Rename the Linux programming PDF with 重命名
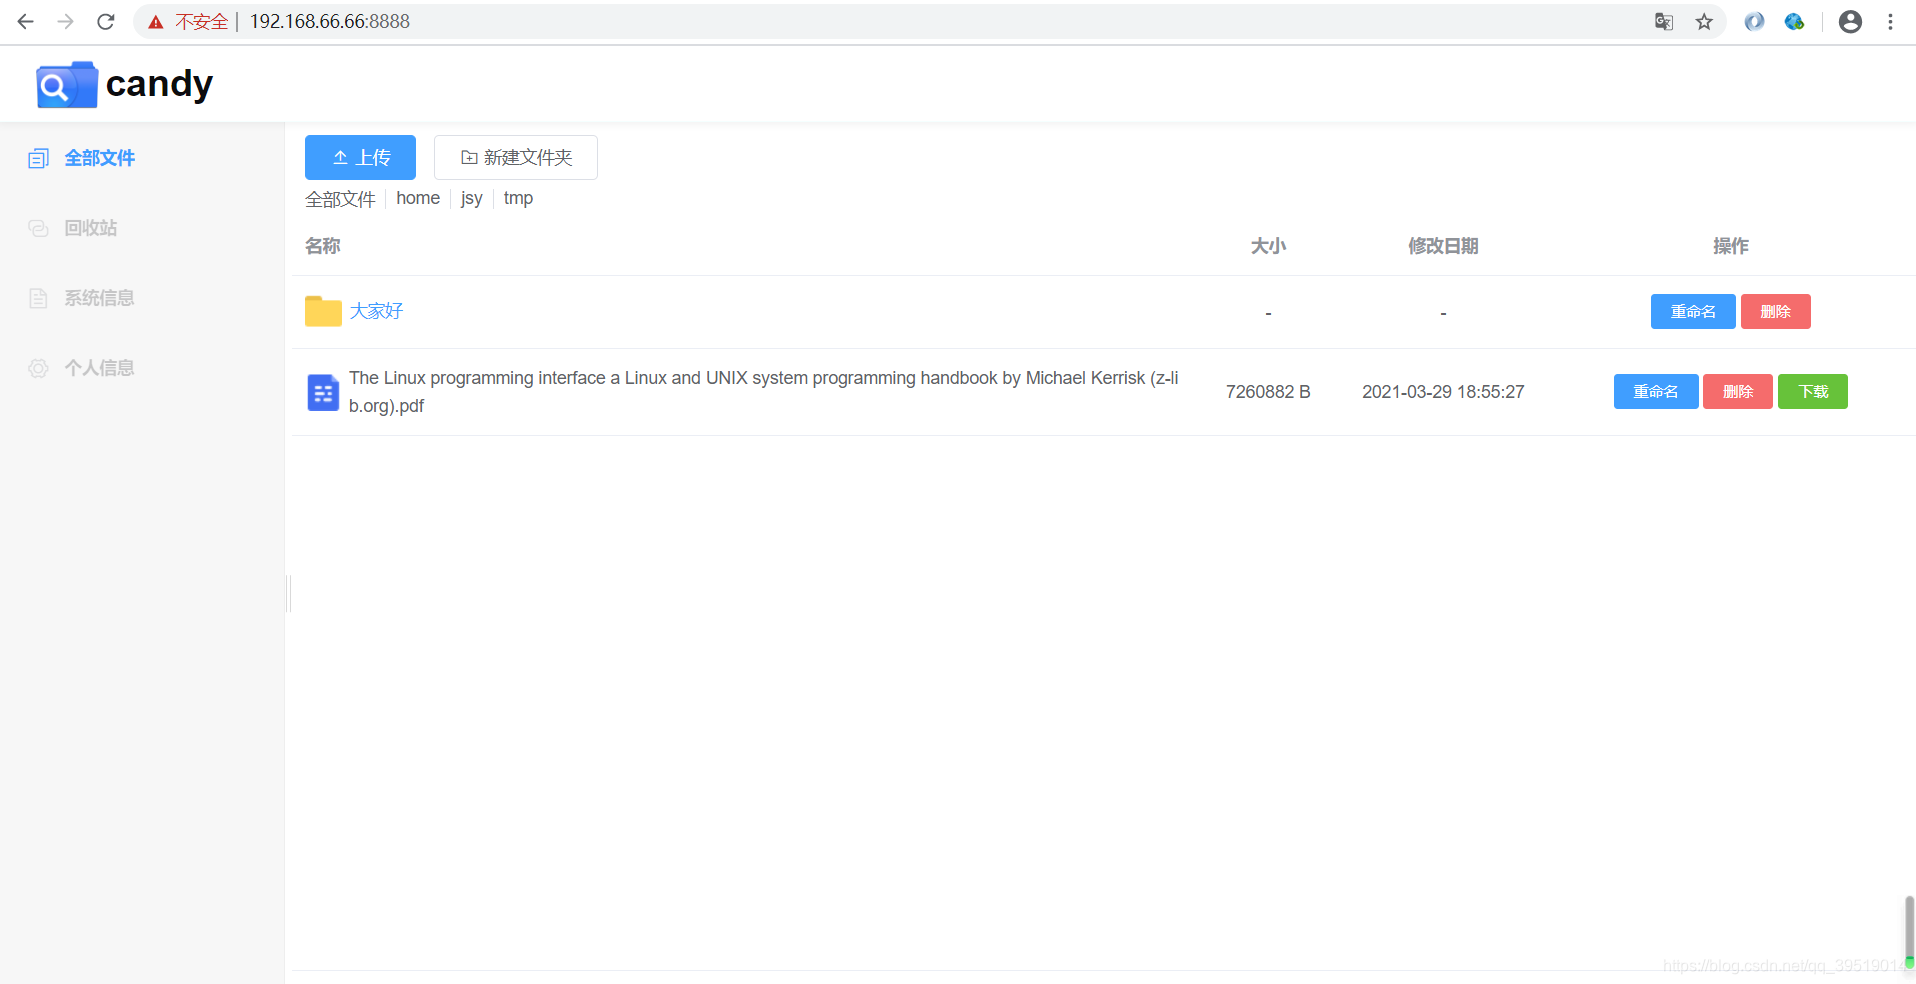 click(1656, 391)
